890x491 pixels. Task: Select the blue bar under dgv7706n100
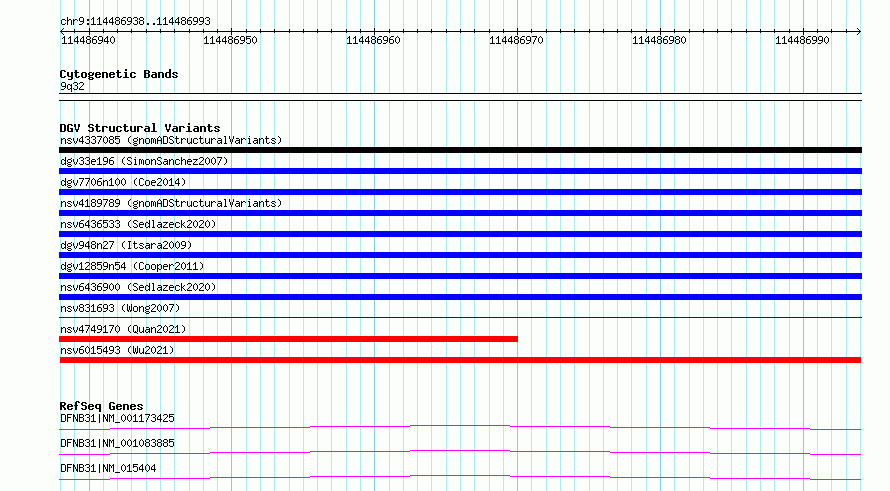(460, 192)
